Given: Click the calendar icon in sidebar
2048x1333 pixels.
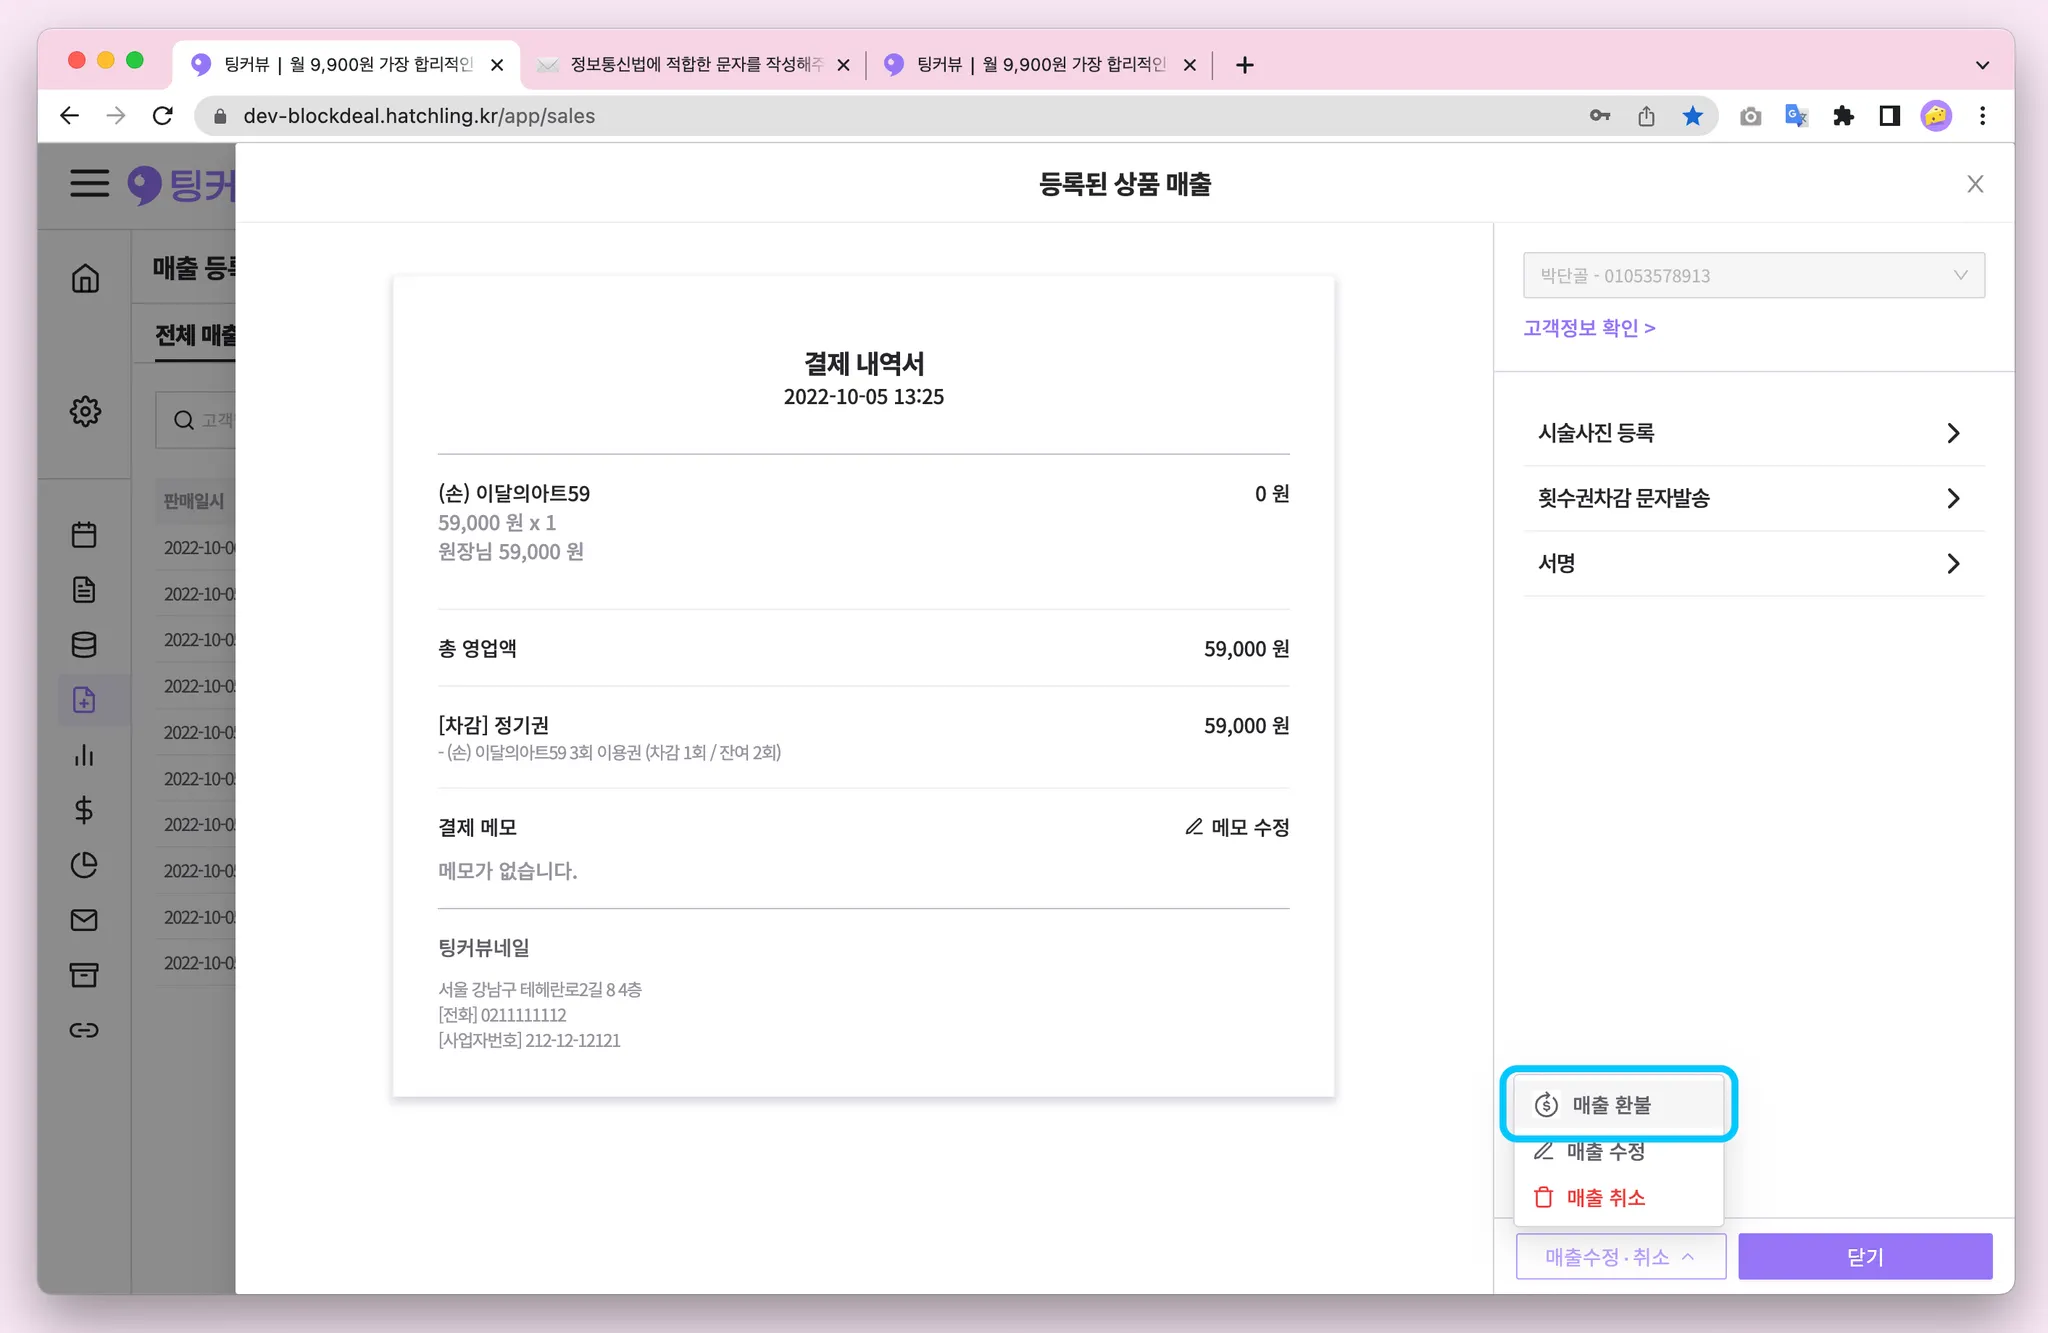Looking at the screenshot, I should point(84,535).
